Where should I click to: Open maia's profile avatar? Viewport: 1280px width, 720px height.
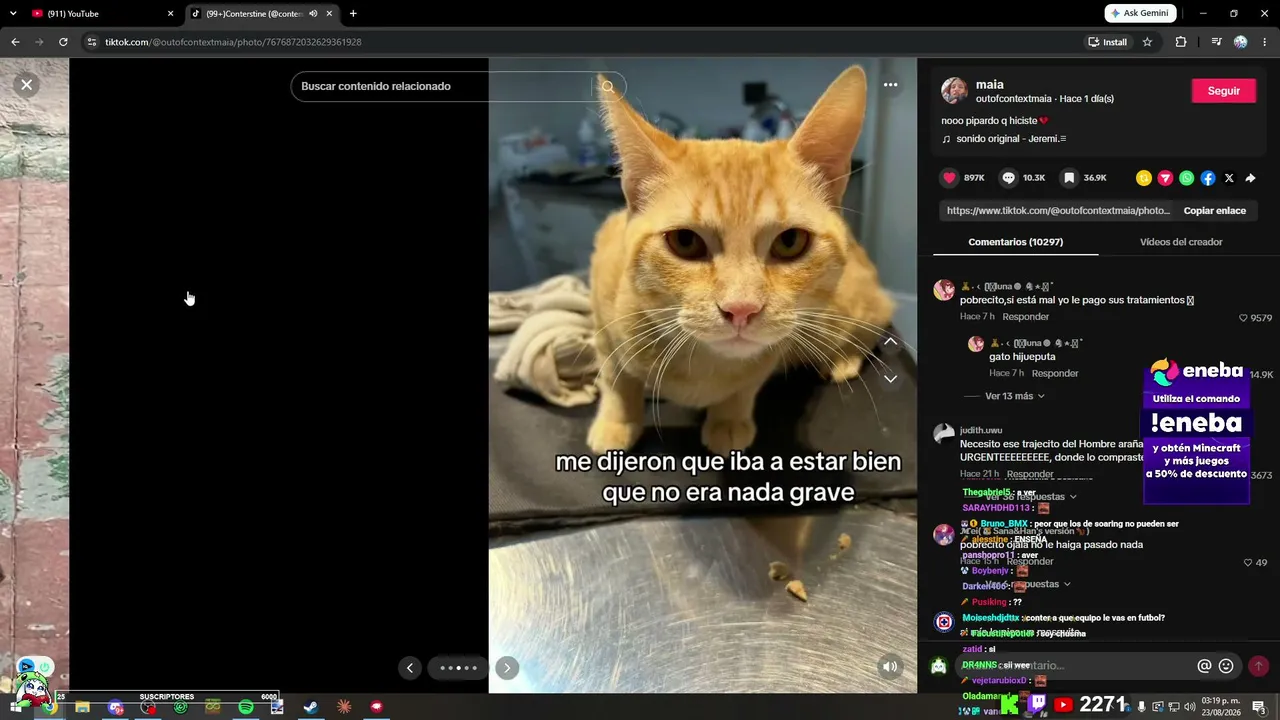(x=954, y=91)
